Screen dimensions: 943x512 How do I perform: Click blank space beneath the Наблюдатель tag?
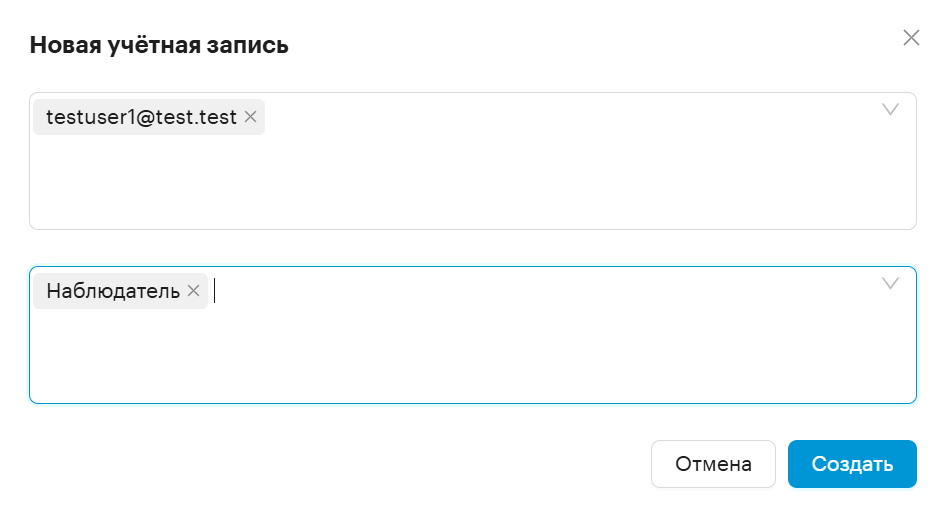pos(120,355)
